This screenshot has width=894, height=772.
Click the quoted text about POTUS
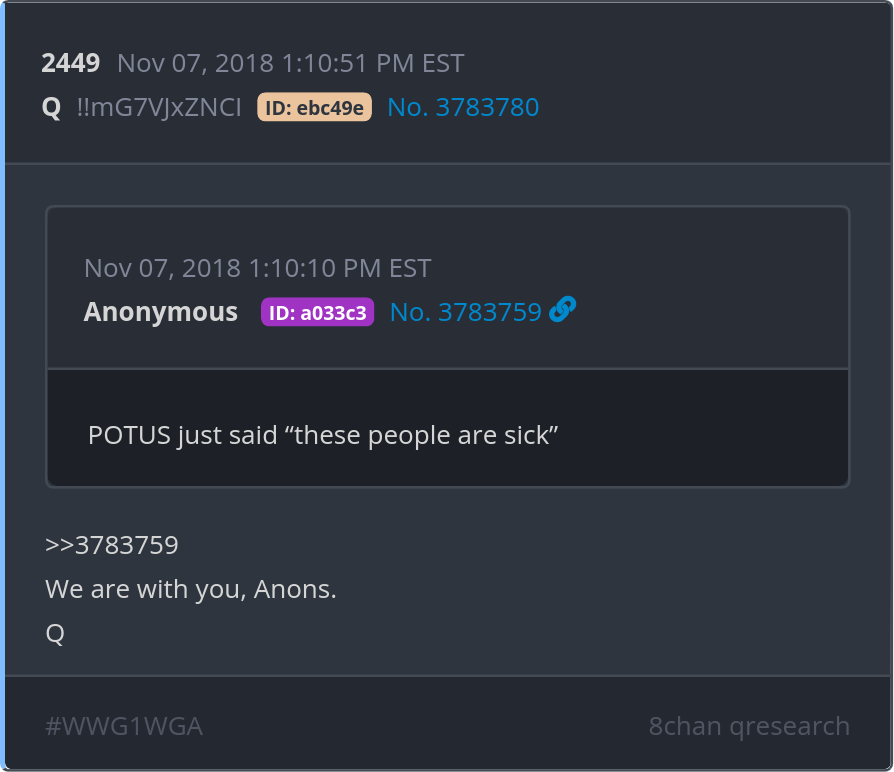tap(322, 436)
